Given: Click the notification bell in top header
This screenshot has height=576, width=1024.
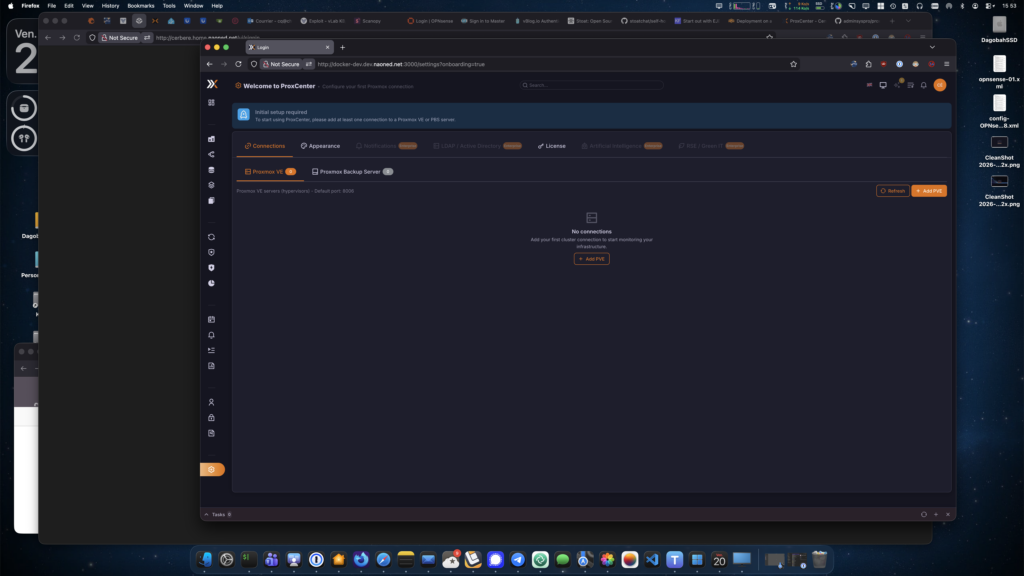Looking at the screenshot, I should coord(924,85).
